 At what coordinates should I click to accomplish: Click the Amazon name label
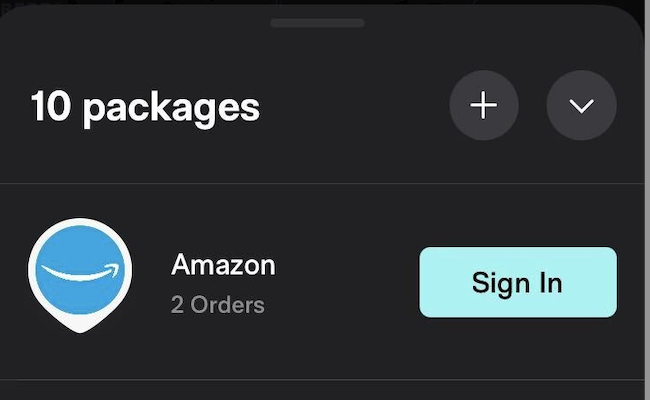223,265
